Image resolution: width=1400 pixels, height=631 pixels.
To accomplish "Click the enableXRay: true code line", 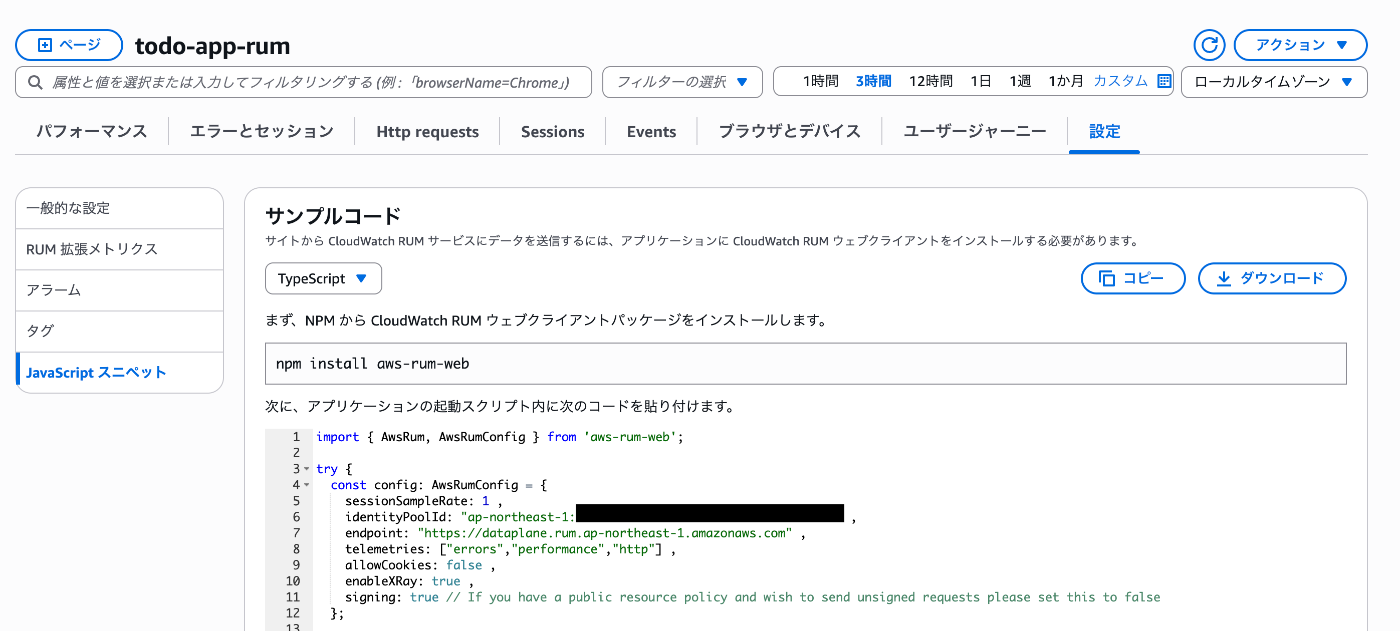I will click(x=409, y=581).
